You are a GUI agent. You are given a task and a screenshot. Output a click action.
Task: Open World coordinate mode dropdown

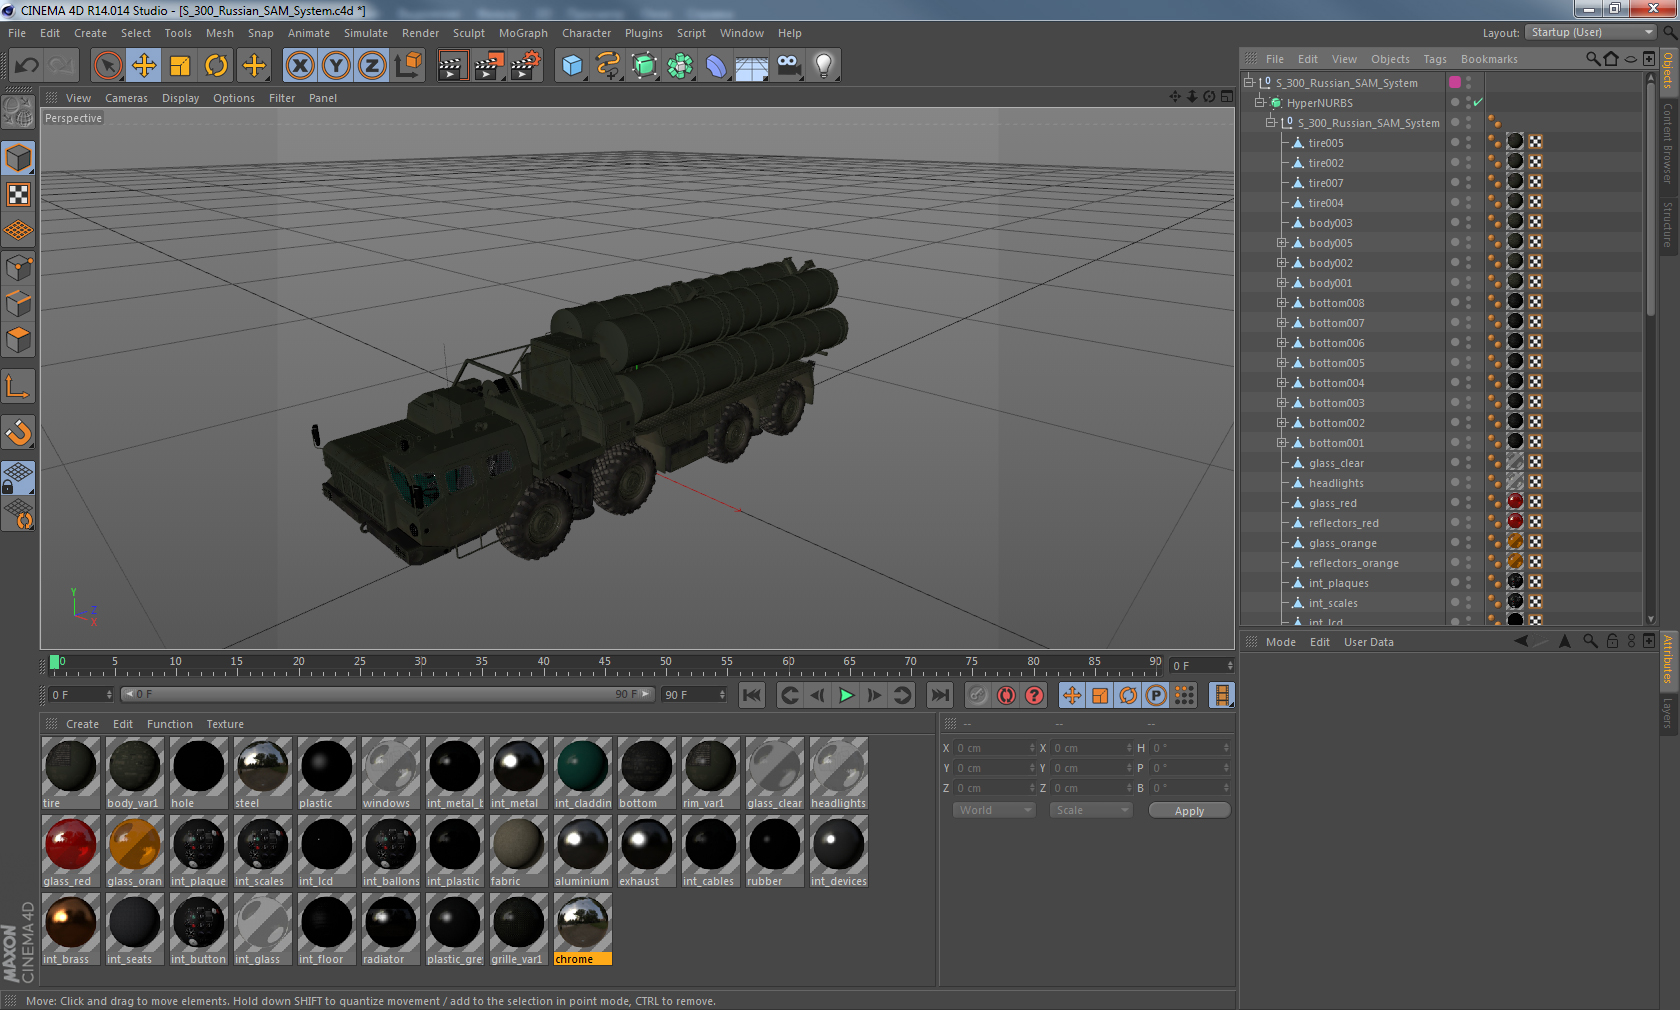994,810
